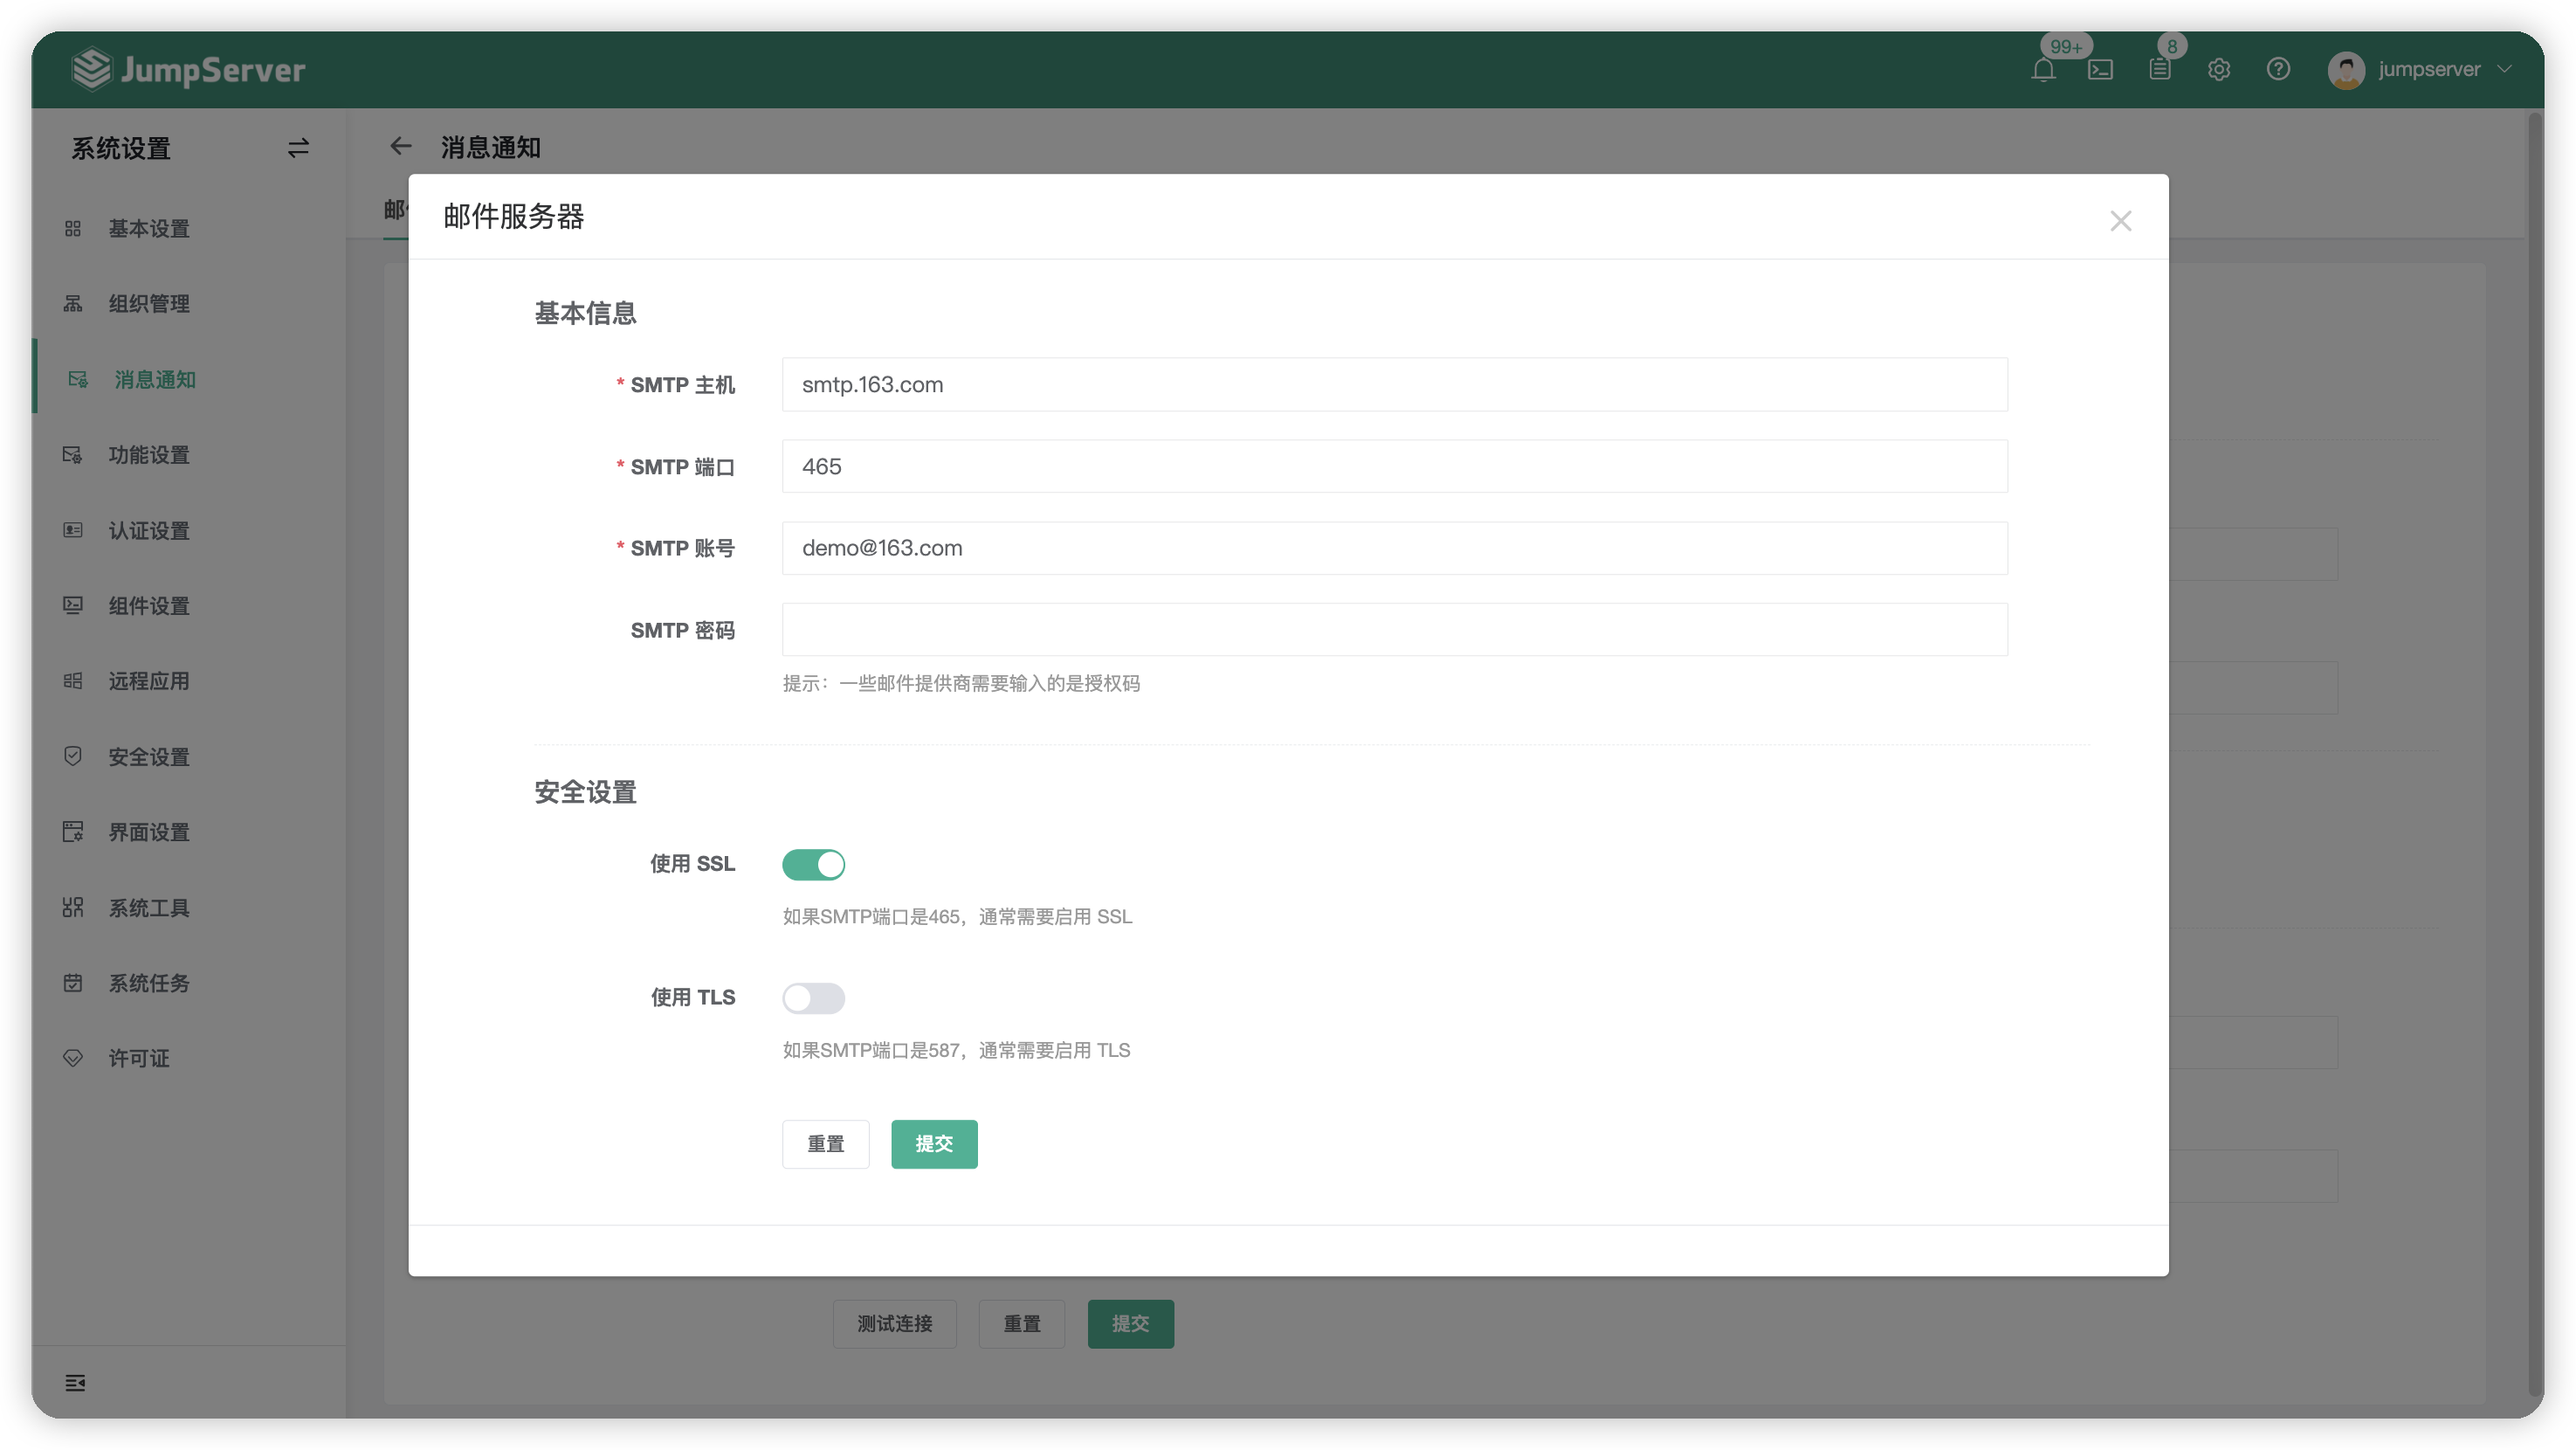The image size is (2576, 1450).
Task: Enable the 使用 TLS toggle
Action: (x=813, y=998)
